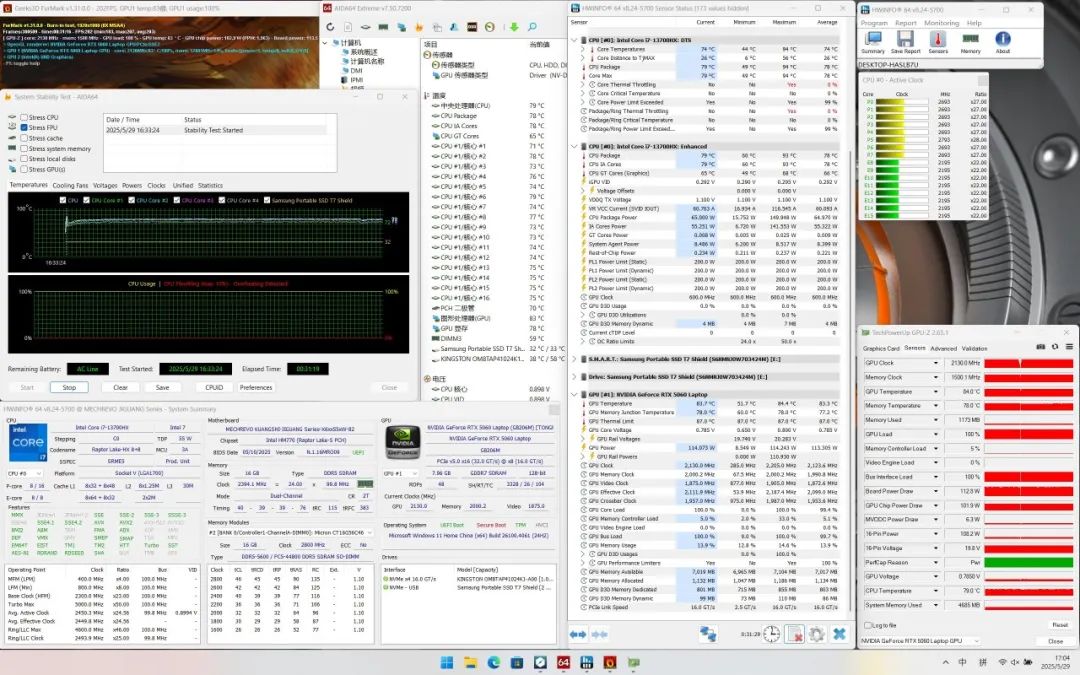Click the green download arrow in AIDA64 toolbar
Screen dimensions: 1080x675
tap(514, 27)
